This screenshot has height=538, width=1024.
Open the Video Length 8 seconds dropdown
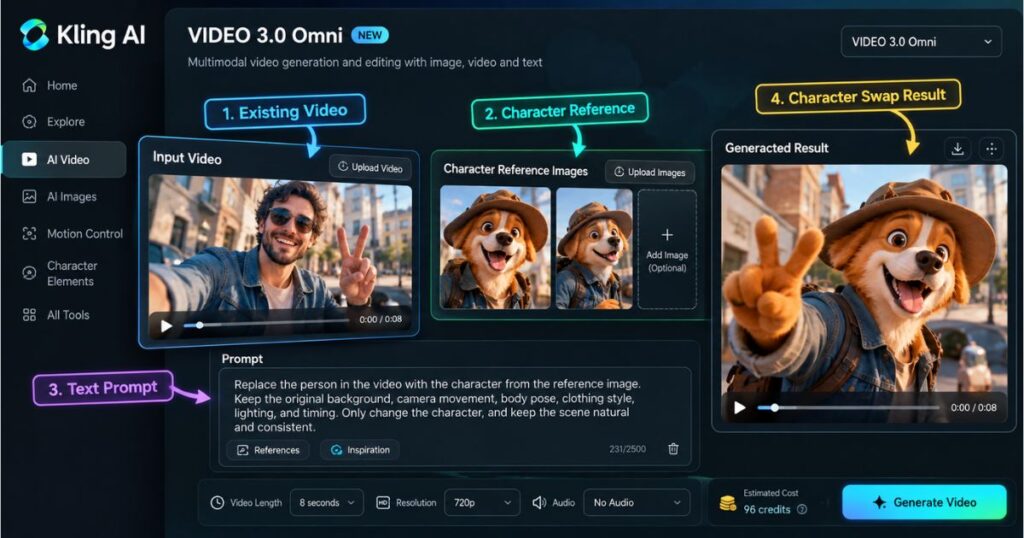327,503
